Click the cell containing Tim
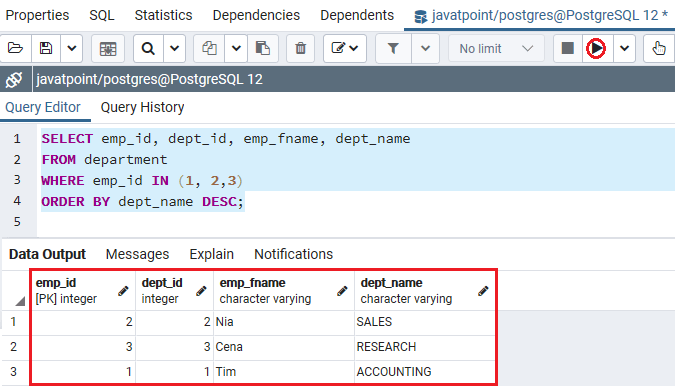Image resolution: width=675 pixels, height=386 pixels. (x=284, y=372)
